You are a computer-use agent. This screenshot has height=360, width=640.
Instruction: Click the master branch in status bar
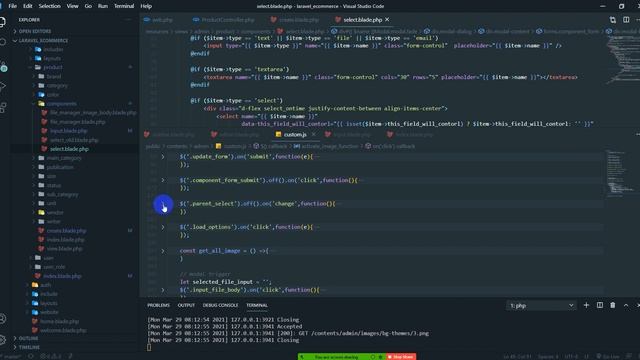(x=11, y=356)
